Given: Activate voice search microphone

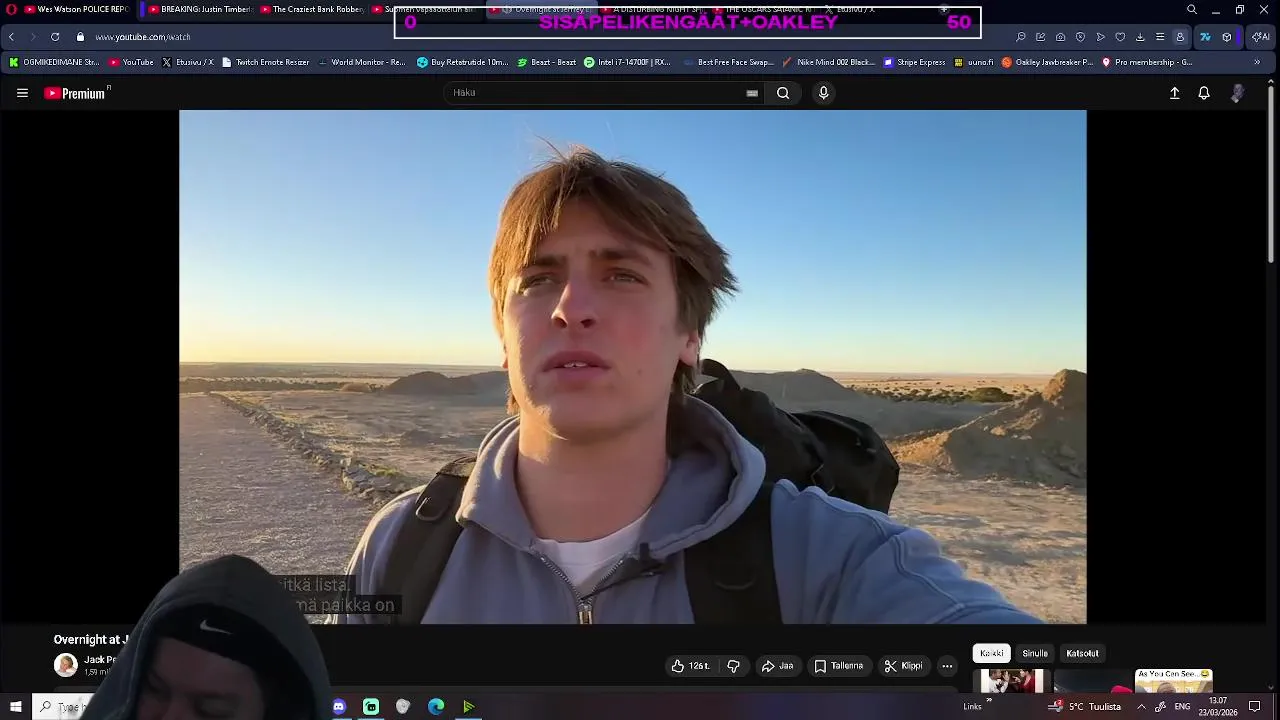Looking at the screenshot, I should (x=823, y=93).
